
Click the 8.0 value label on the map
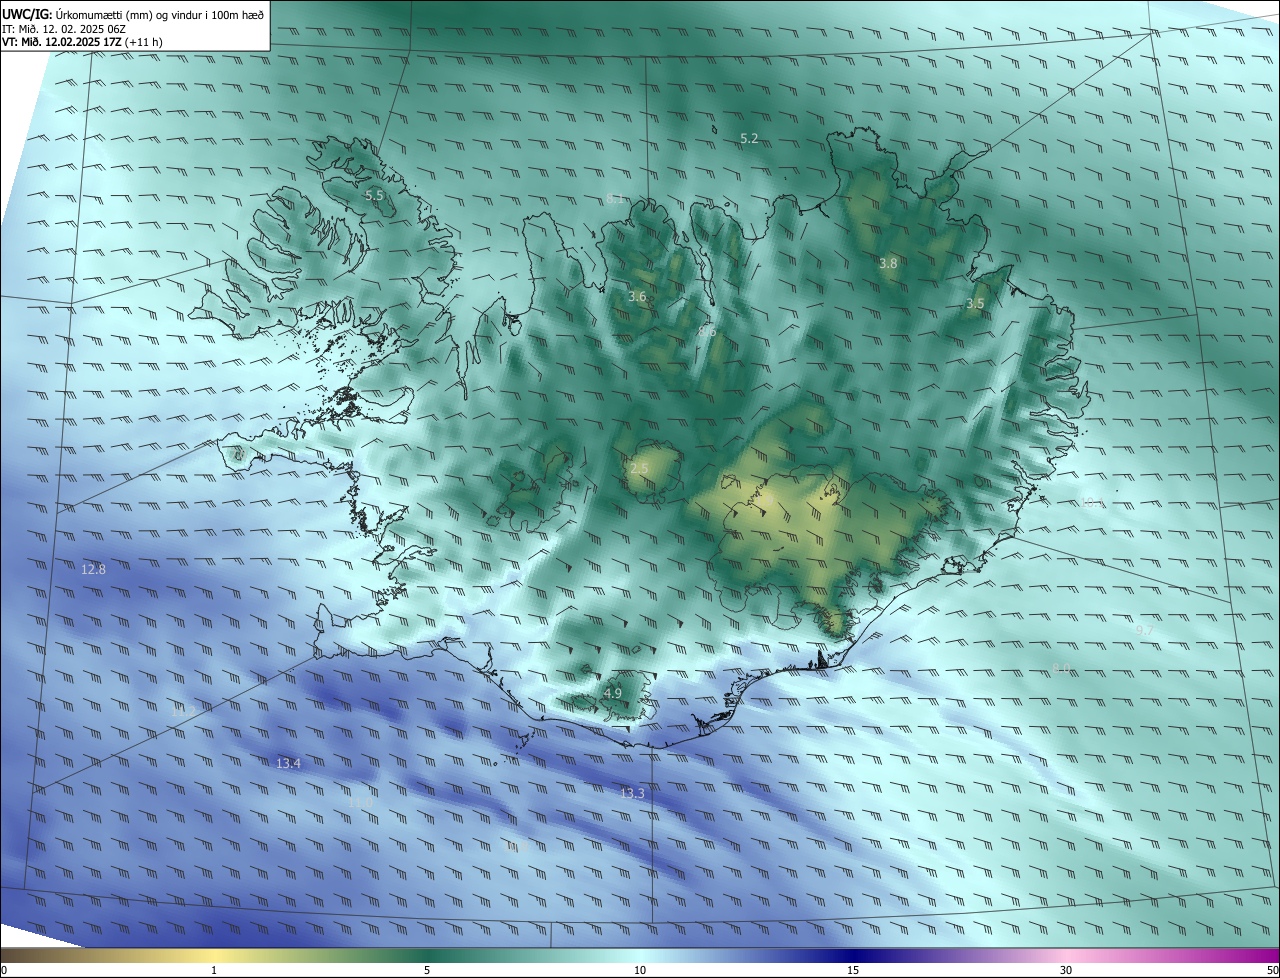click(1061, 668)
